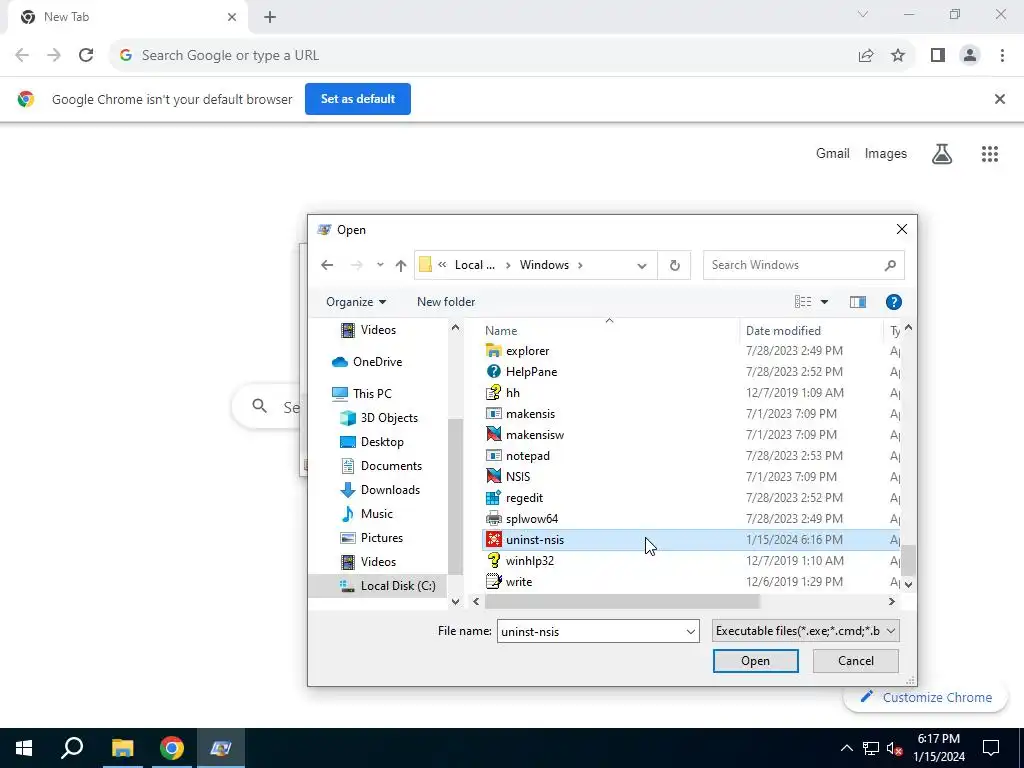Open Chrome tab search chevron

(x=863, y=14)
